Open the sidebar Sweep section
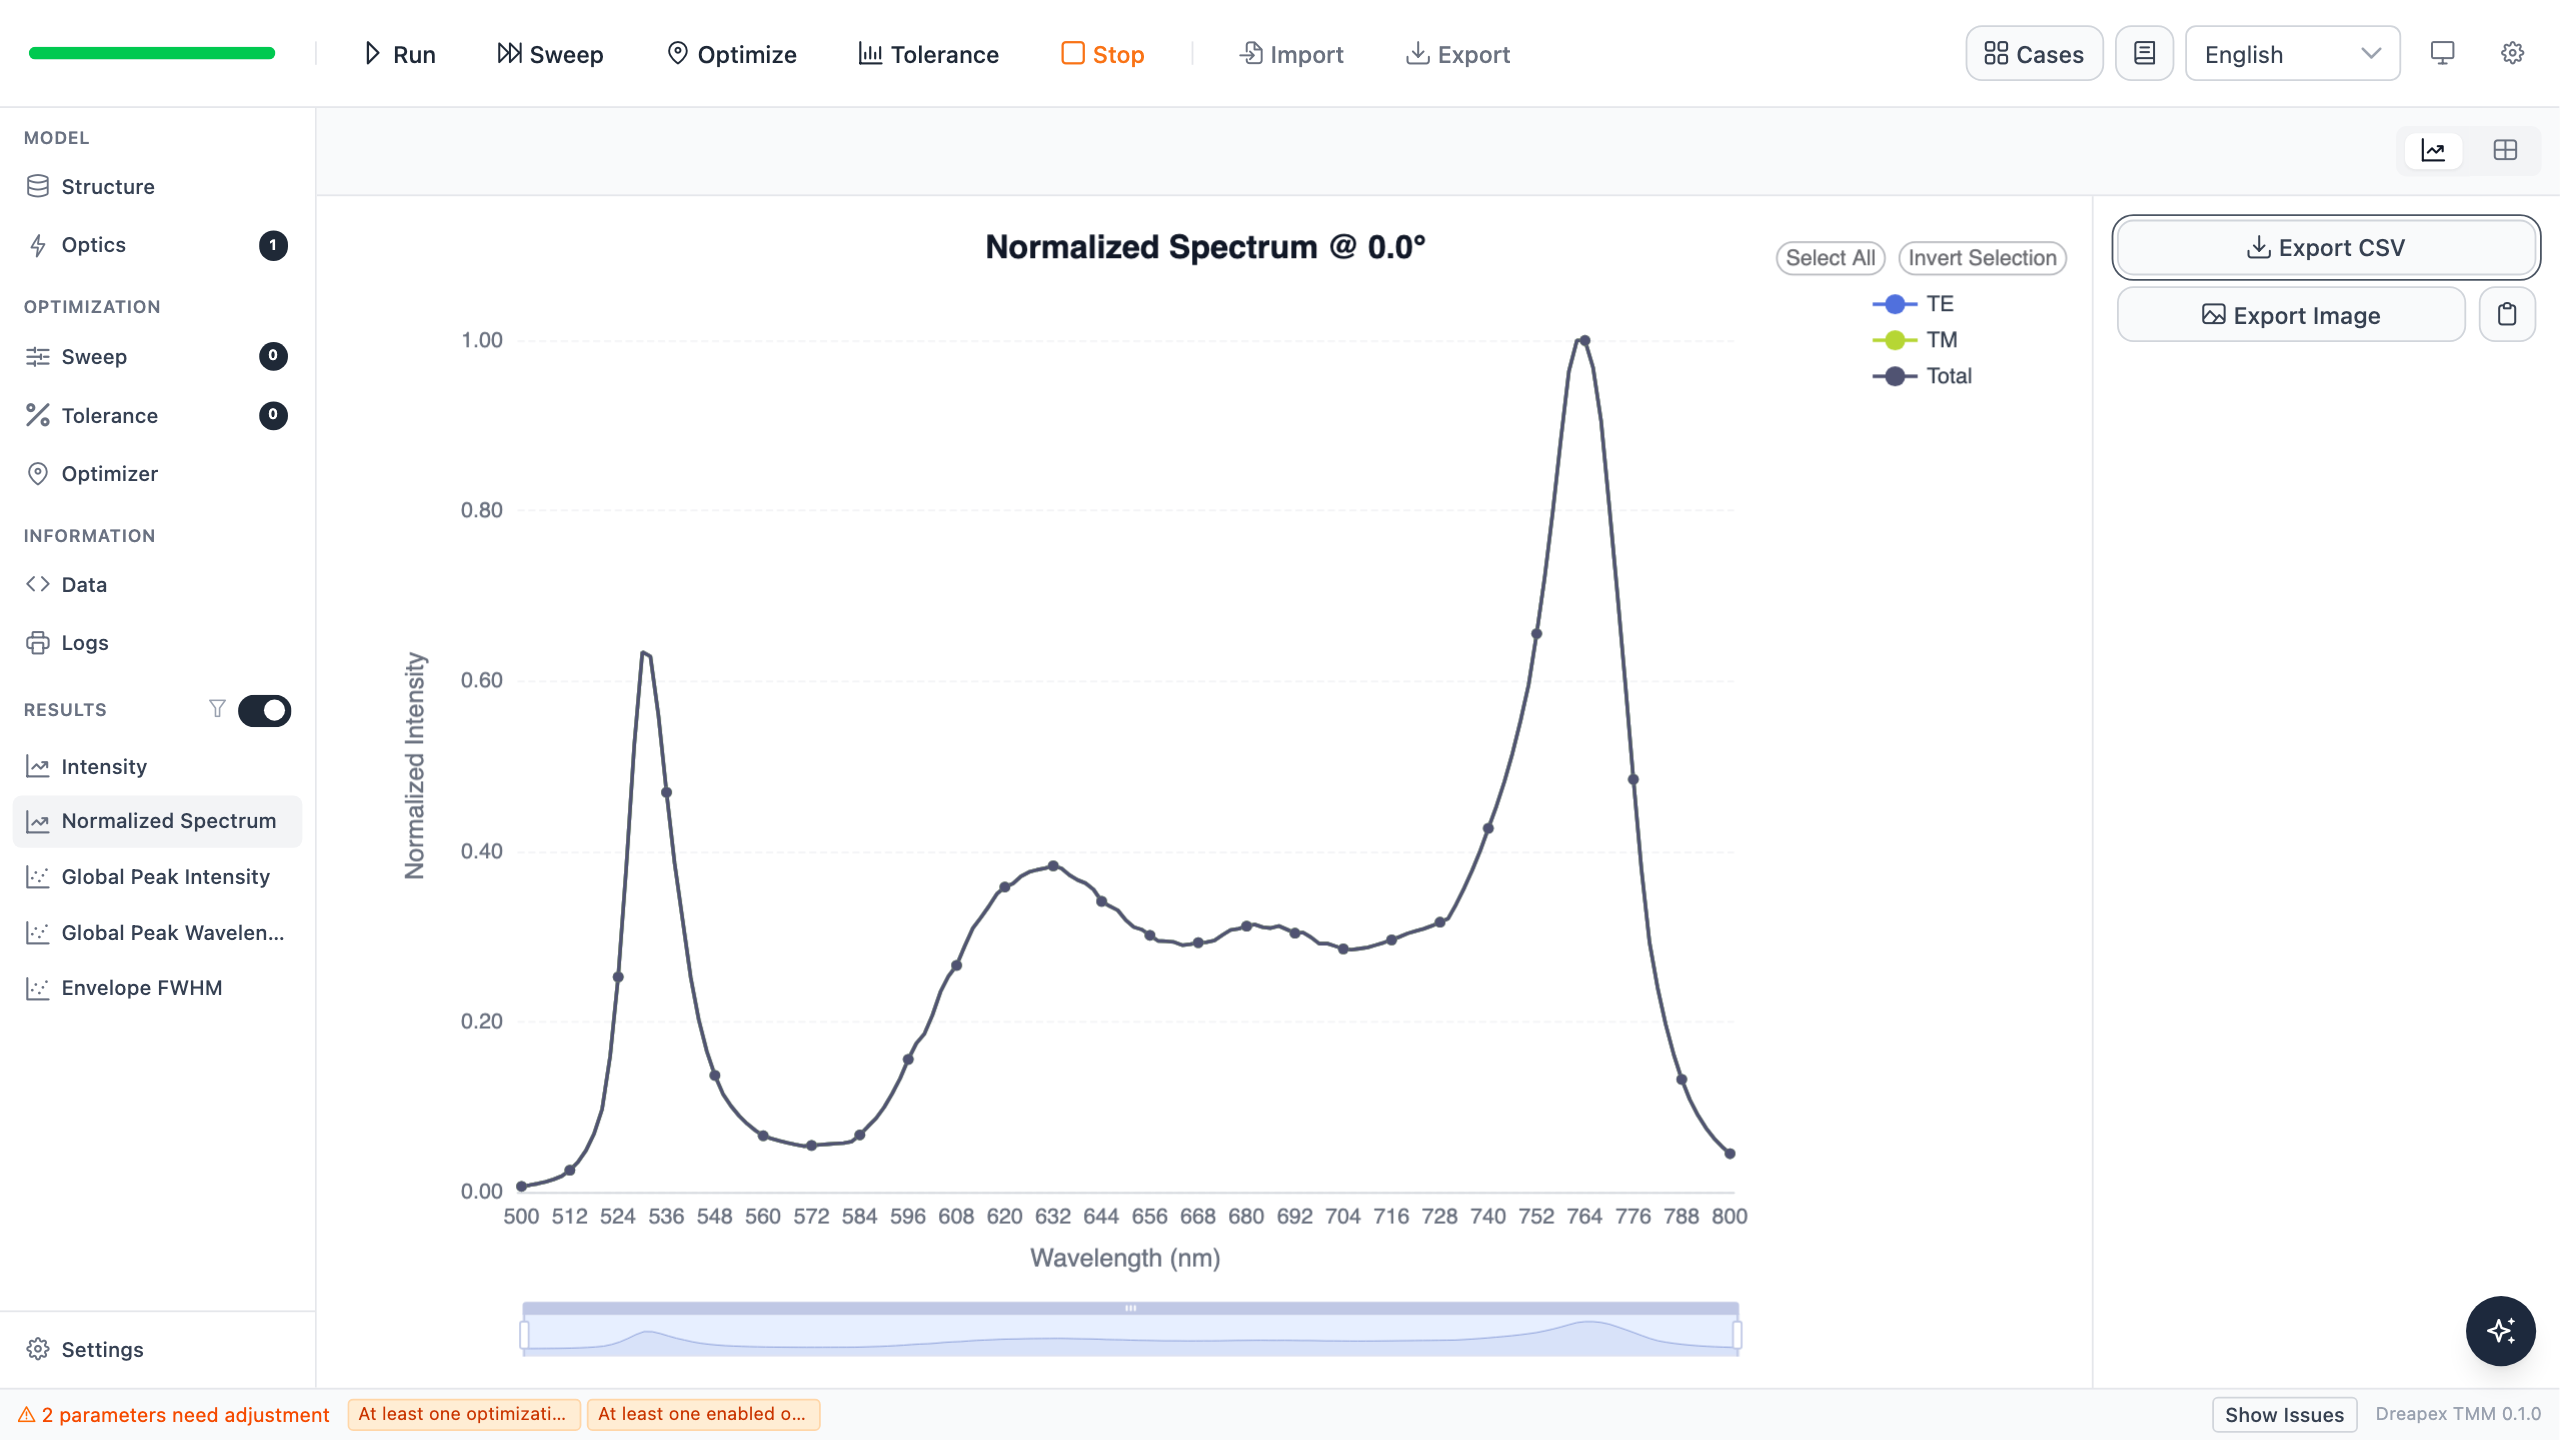The width and height of the screenshot is (2560, 1440). point(157,357)
